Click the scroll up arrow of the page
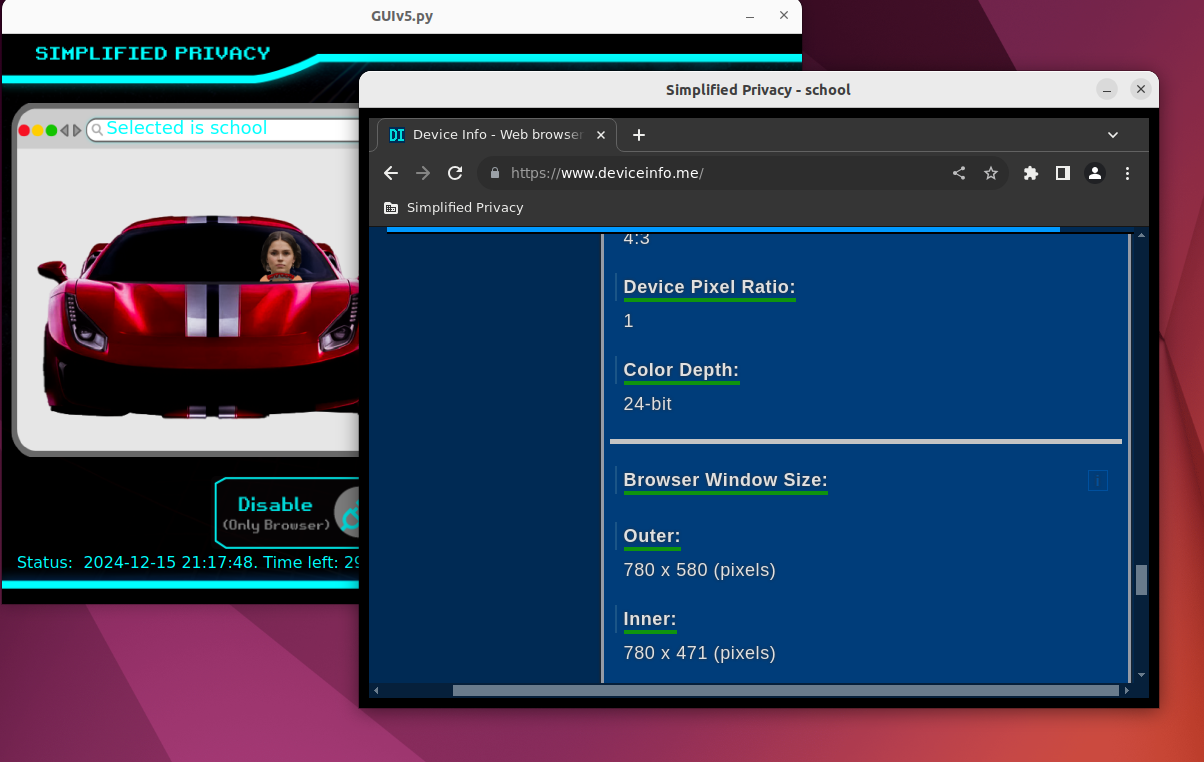The width and height of the screenshot is (1204, 762). point(1141,236)
